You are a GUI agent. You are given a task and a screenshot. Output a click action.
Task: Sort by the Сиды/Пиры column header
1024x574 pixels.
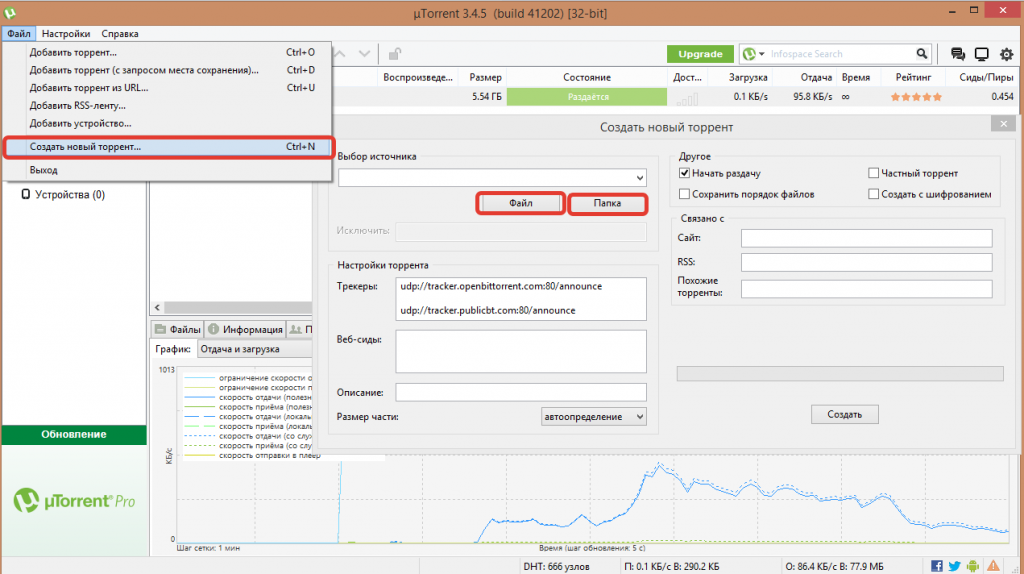(985, 77)
